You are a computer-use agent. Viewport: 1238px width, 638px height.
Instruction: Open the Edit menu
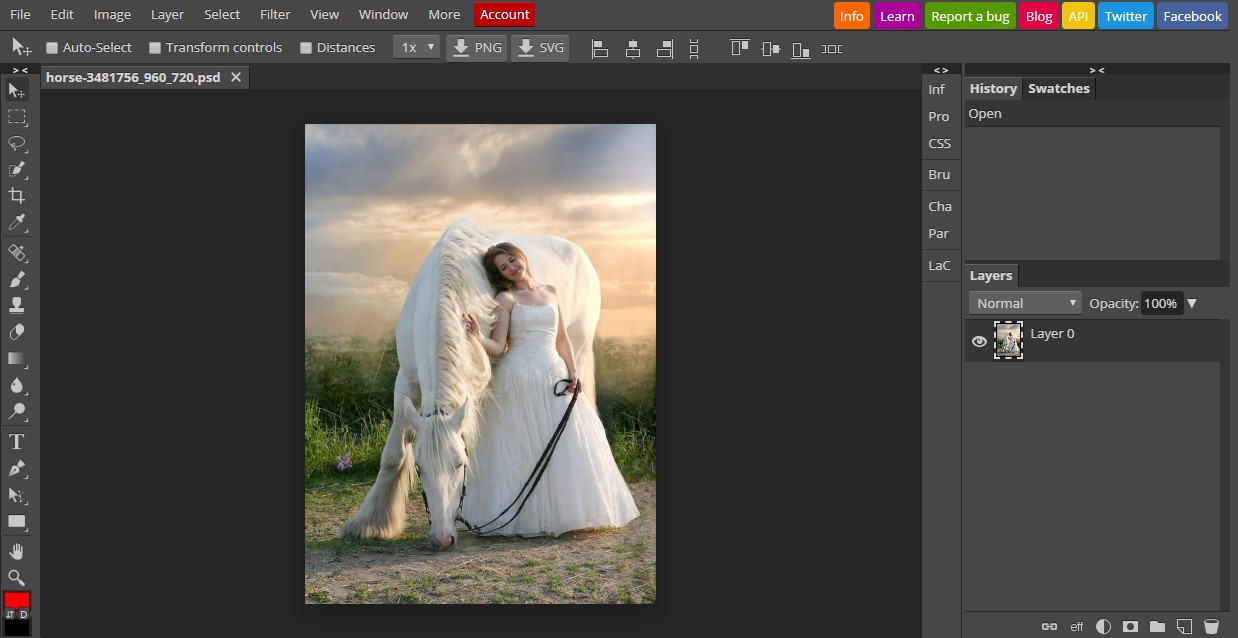click(x=62, y=14)
